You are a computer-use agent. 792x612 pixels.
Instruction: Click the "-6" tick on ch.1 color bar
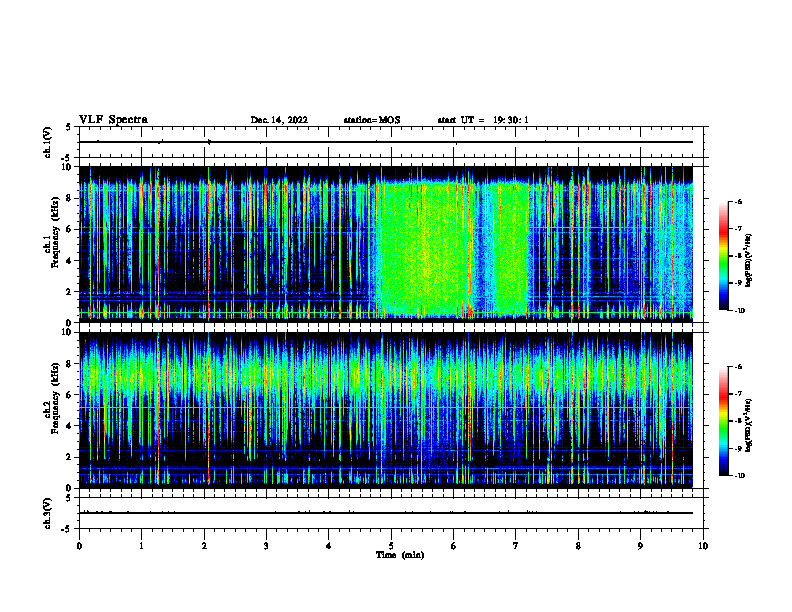click(x=737, y=201)
